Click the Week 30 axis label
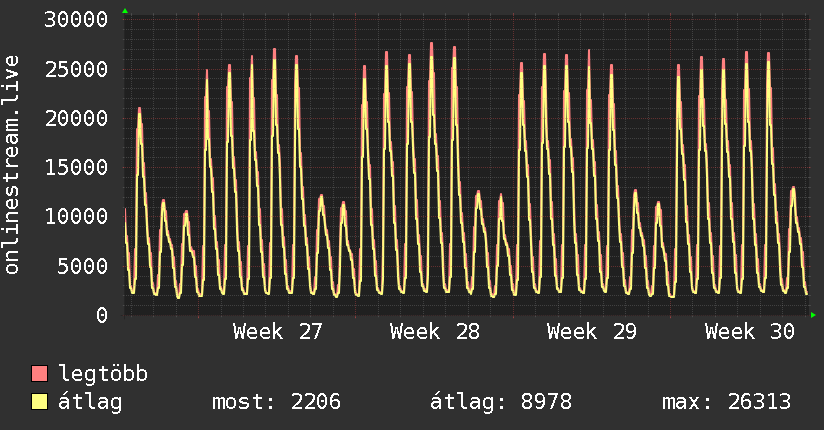 [749, 332]
